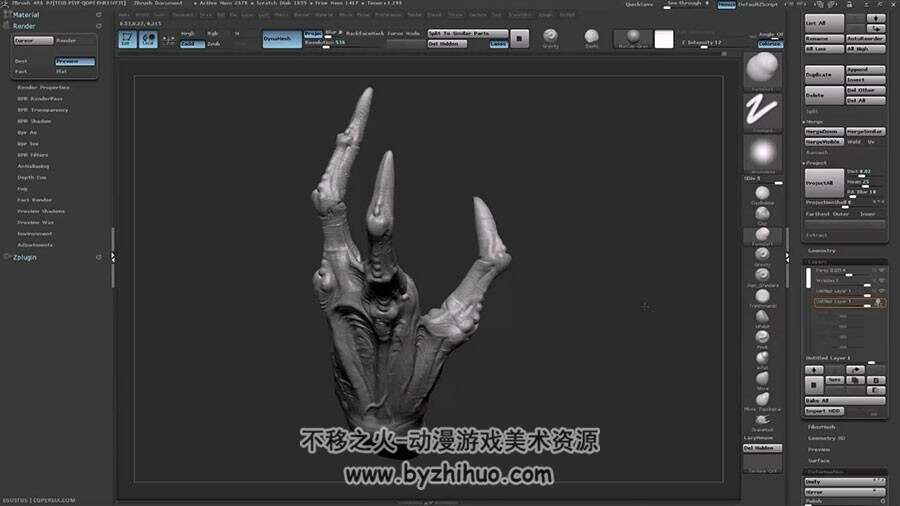900x506 pixels.
Task: Click Duplicate subtool button
Action: coord(824,75)
